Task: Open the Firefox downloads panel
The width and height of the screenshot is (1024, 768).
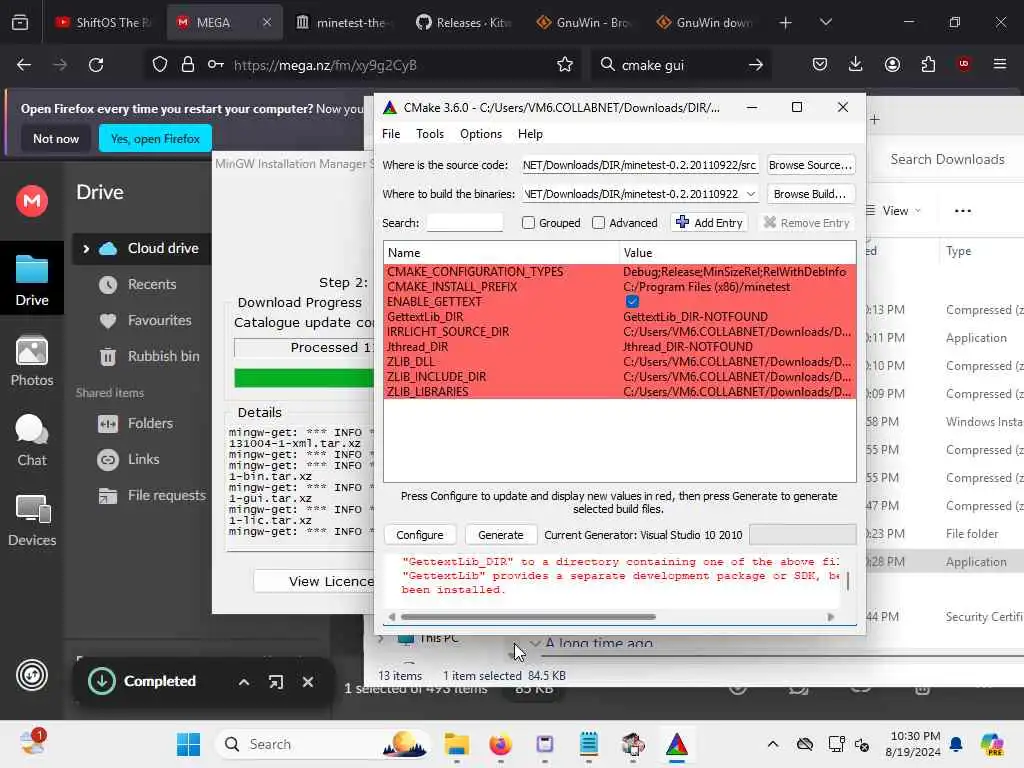Action: pos(856,65)
